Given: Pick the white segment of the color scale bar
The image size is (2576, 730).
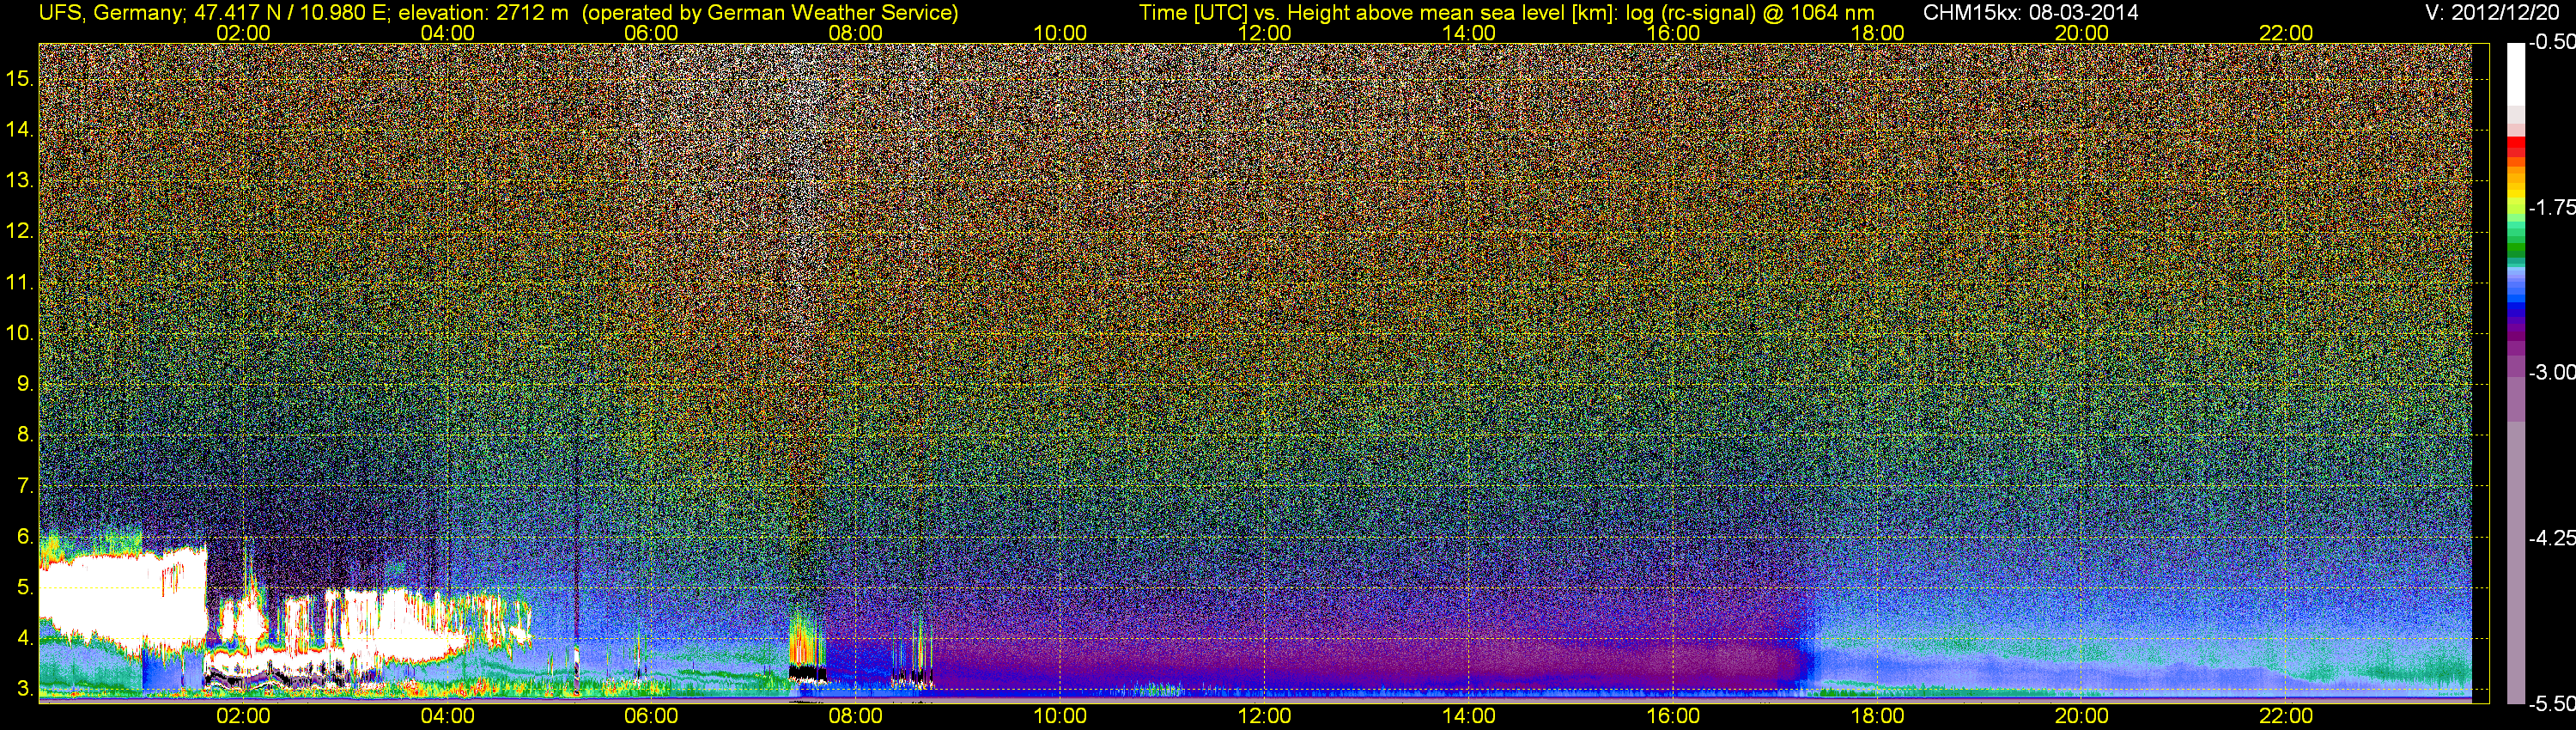Looking at the screenshot, I should tap(2516, 73).
